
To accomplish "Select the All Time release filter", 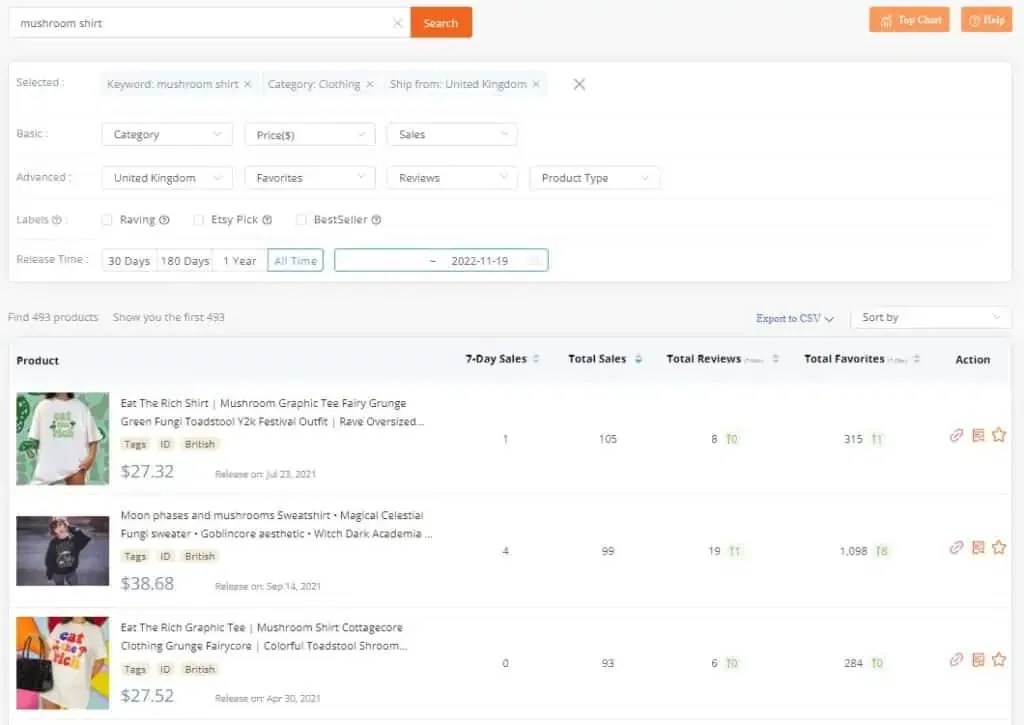I will 295,259.
